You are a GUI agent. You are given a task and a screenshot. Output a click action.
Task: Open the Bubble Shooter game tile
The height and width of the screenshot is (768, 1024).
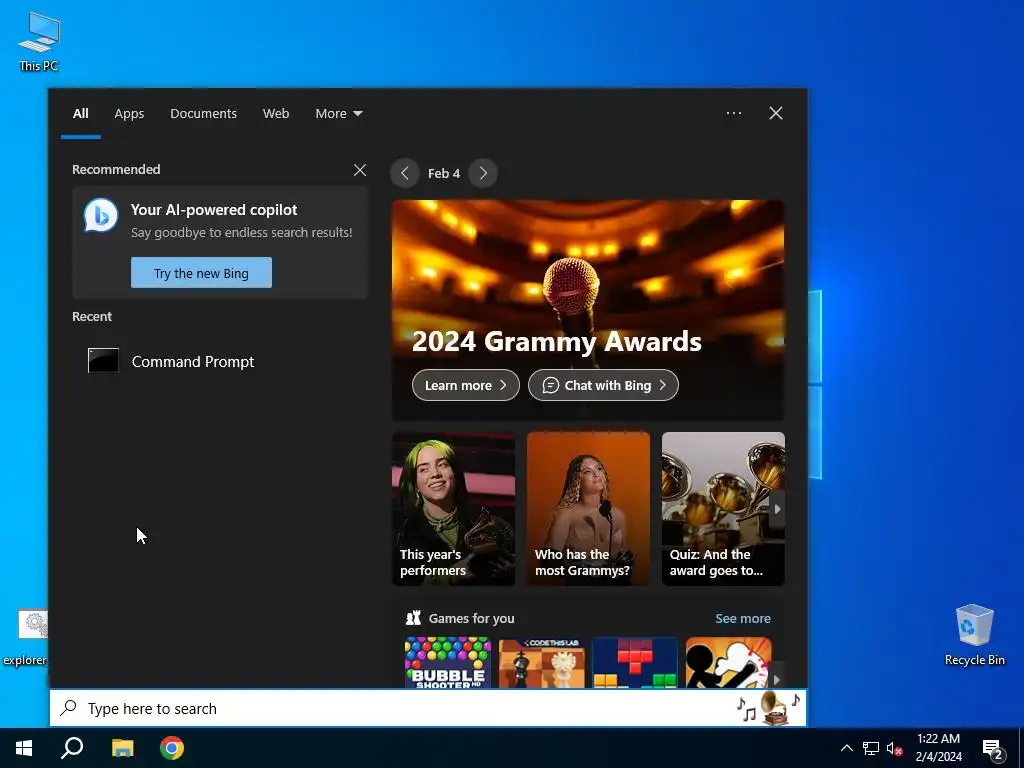tap(447, 662)
